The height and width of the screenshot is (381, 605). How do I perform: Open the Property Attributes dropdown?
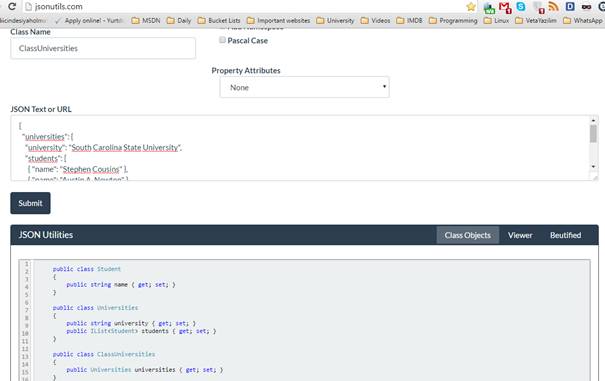click(304, 87)
